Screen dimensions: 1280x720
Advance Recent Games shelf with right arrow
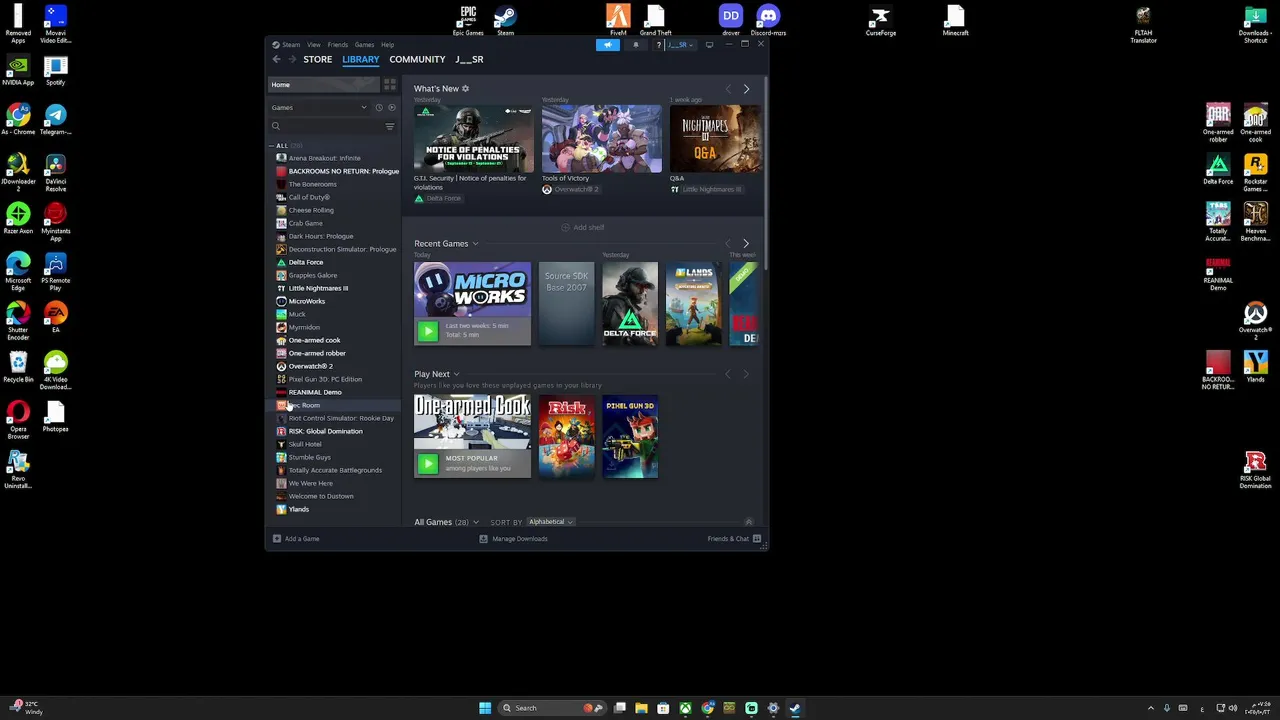[x=746, y=244]
